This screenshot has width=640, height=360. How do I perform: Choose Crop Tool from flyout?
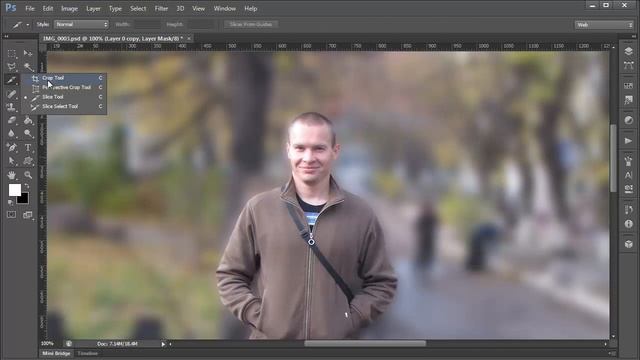tap(64, 78)
